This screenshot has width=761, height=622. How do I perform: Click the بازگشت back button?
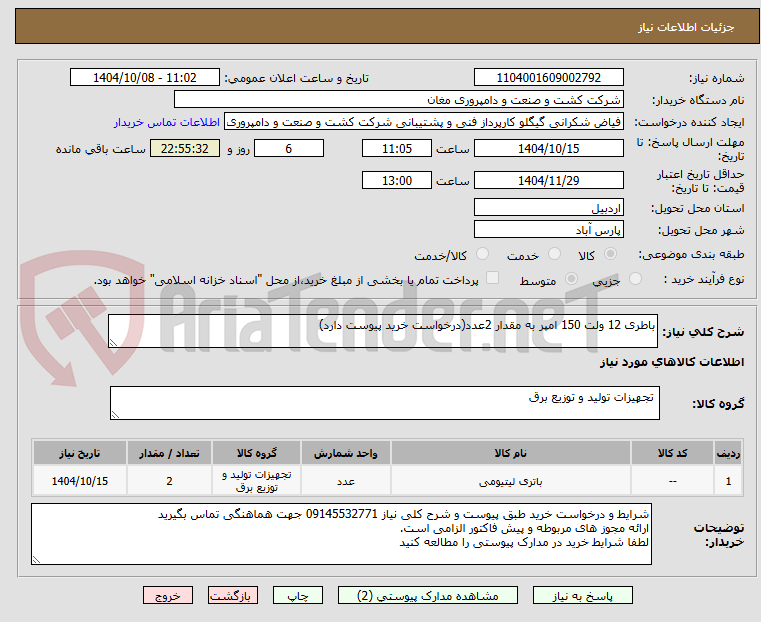(x=233, y=595)
